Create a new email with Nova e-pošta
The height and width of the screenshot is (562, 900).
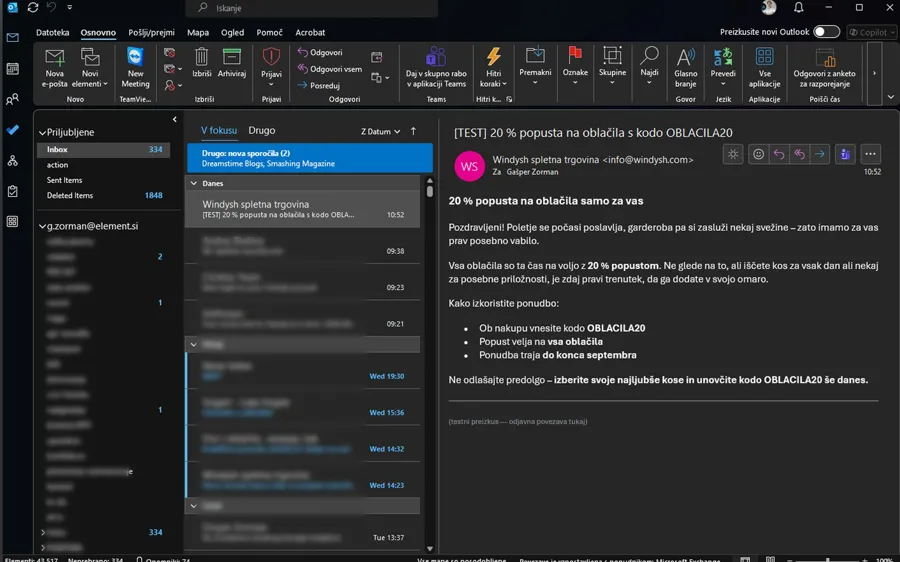coord(55,68)
